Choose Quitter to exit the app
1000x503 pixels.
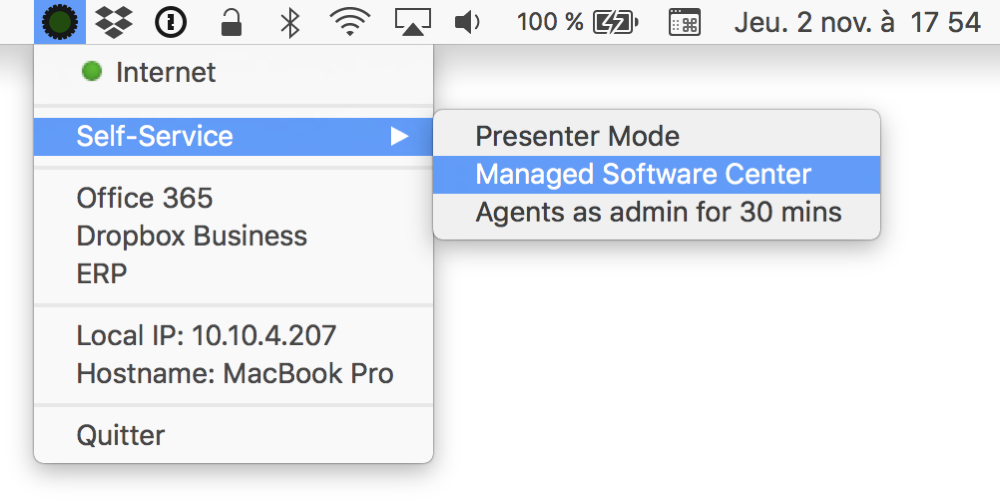click(120, 435)
